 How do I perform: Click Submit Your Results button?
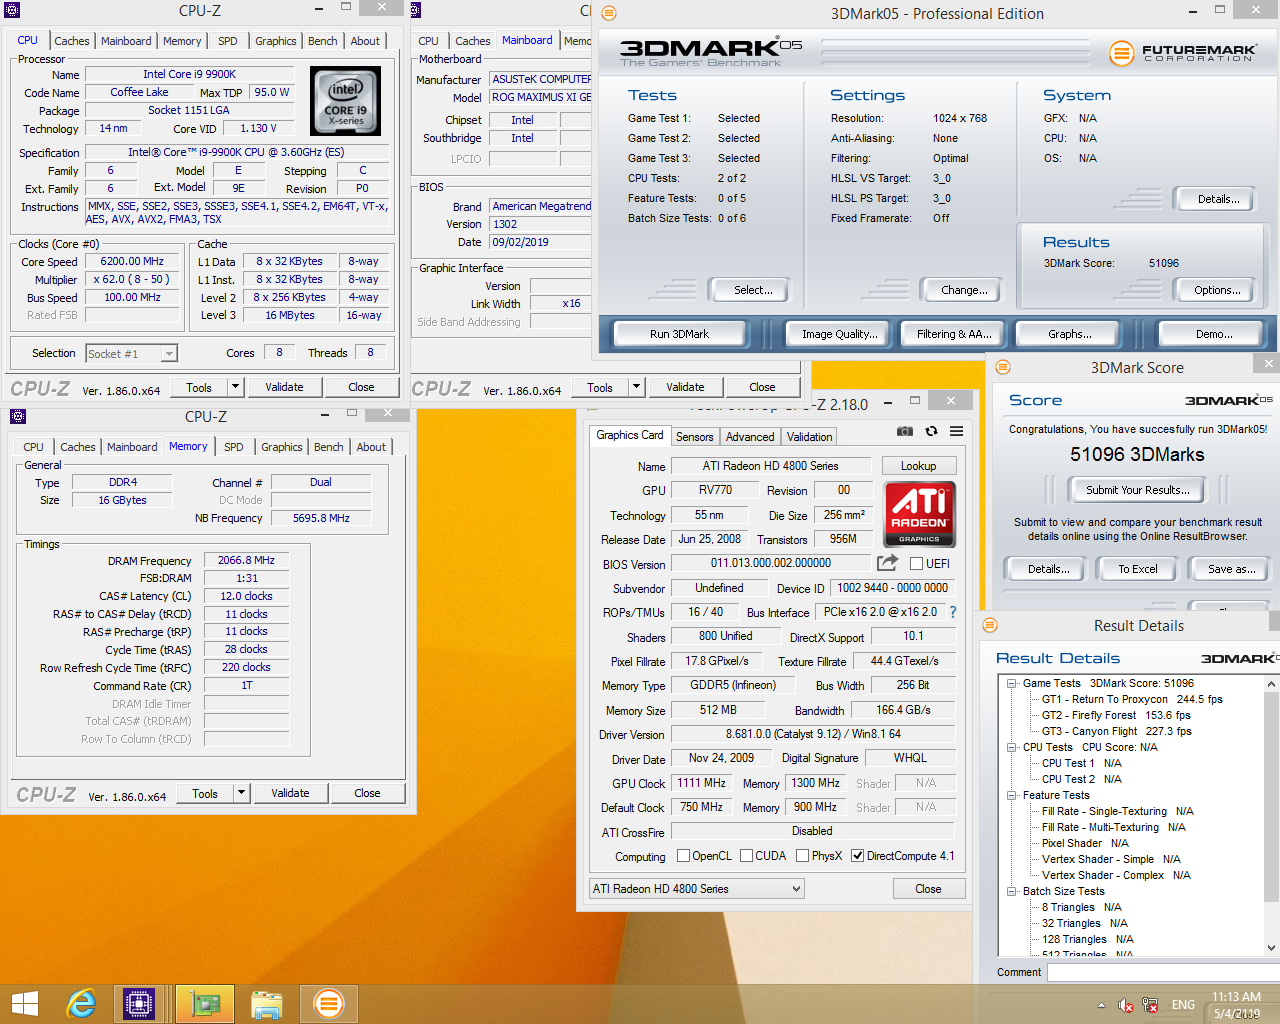click(1138, 490)
